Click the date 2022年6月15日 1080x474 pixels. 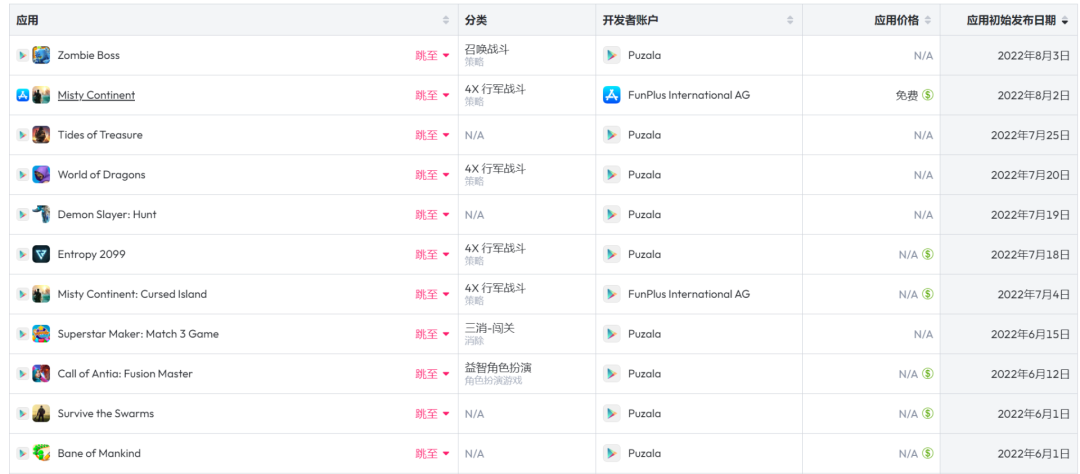point(1031,334)
